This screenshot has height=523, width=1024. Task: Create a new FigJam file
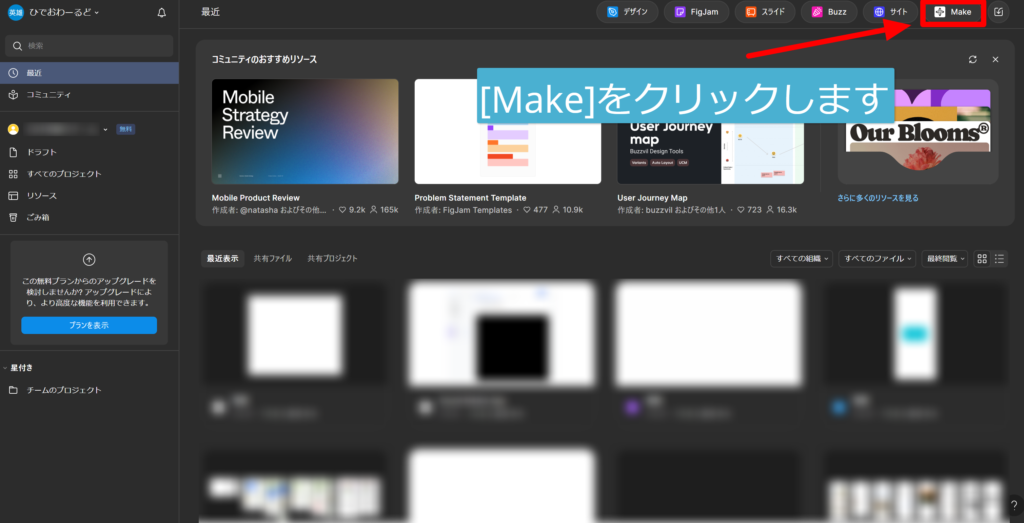pyautogui.click(x=696, y=12)
